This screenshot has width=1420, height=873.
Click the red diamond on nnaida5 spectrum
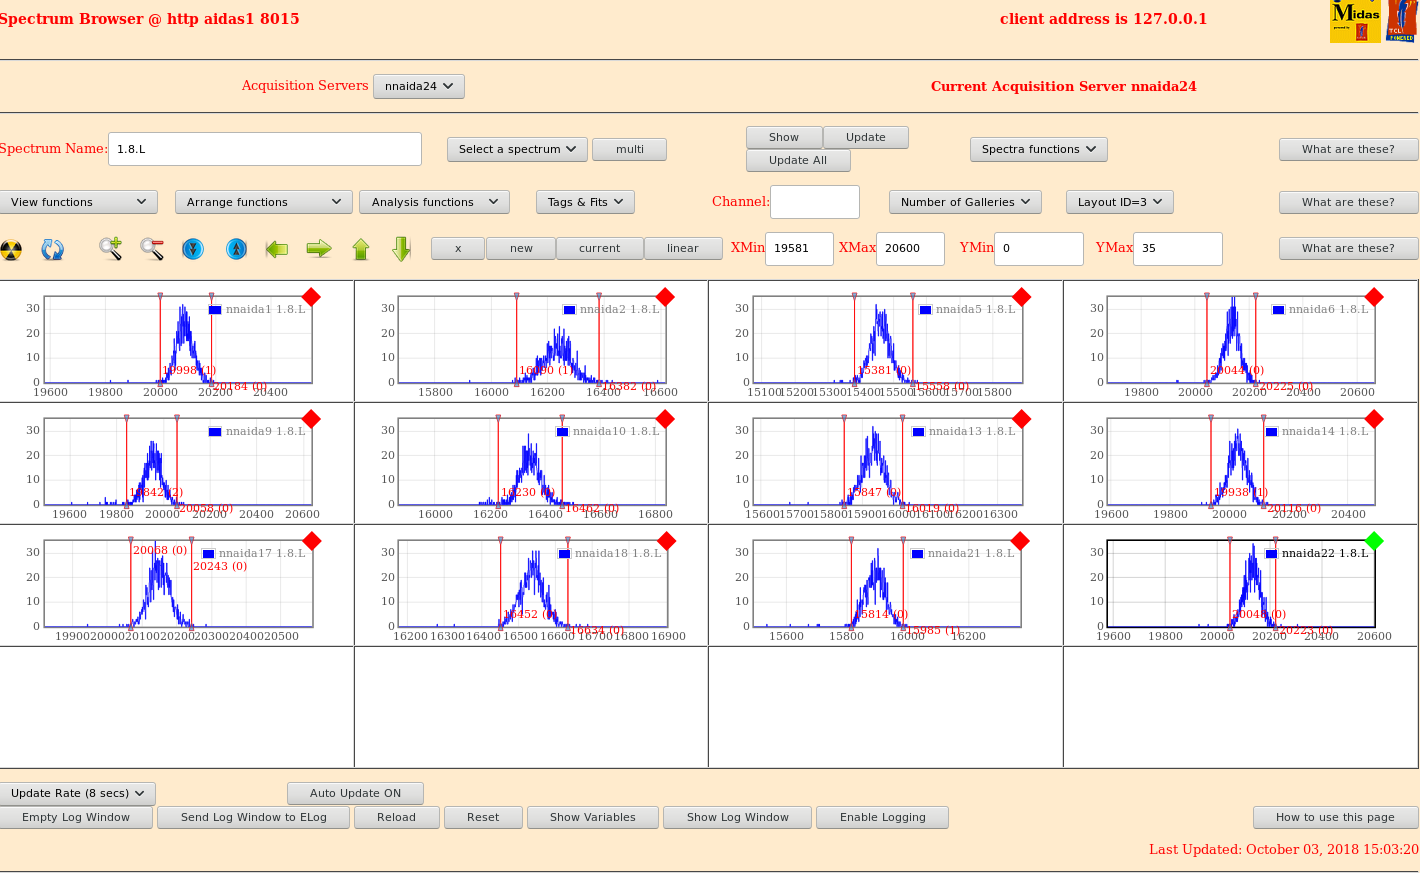[1021, 296]
